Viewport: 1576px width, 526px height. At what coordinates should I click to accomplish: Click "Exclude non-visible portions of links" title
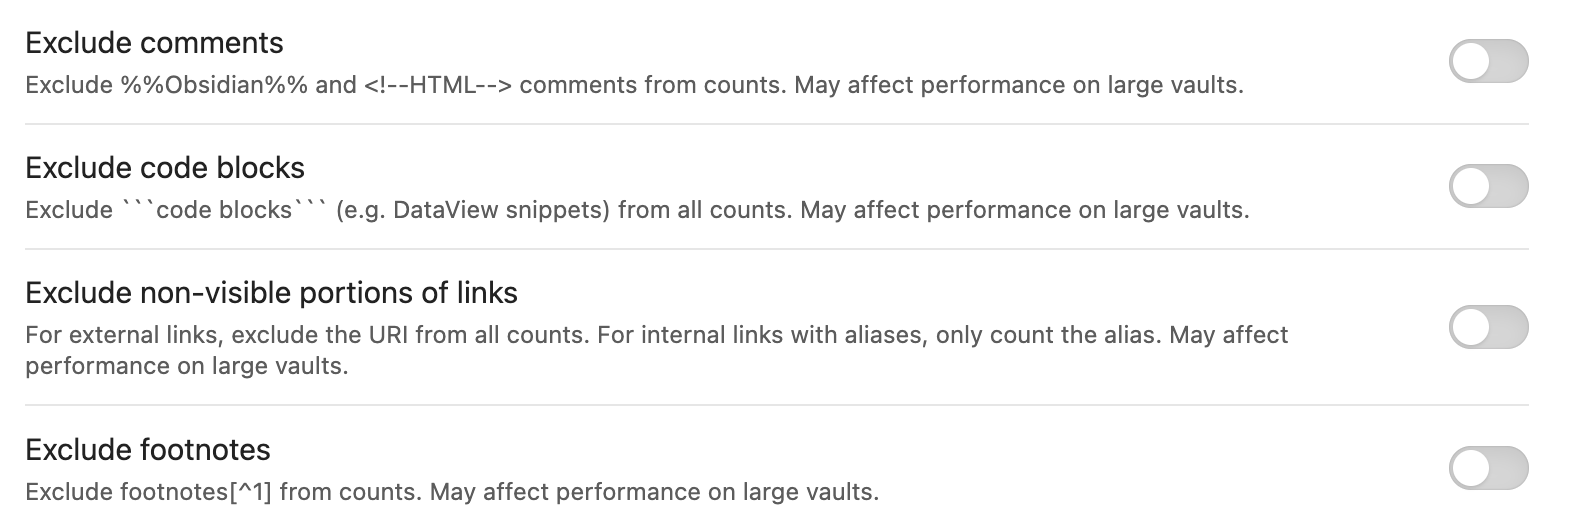(271, 293)
